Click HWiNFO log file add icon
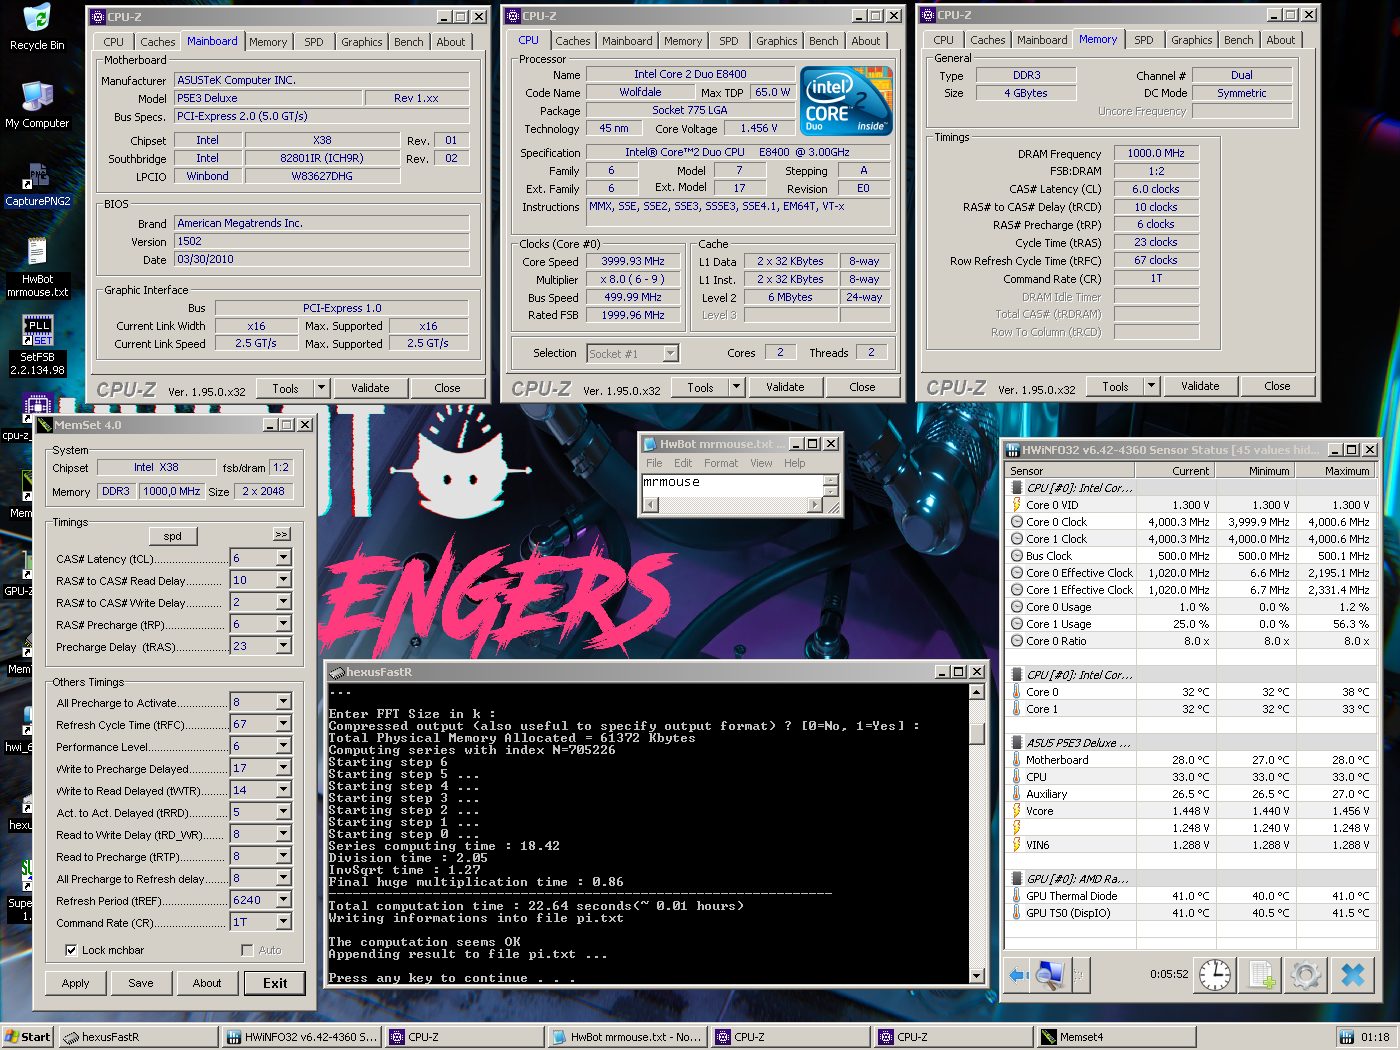The height and width of the screenshot is (1050, 1400). click(1261, 974)
